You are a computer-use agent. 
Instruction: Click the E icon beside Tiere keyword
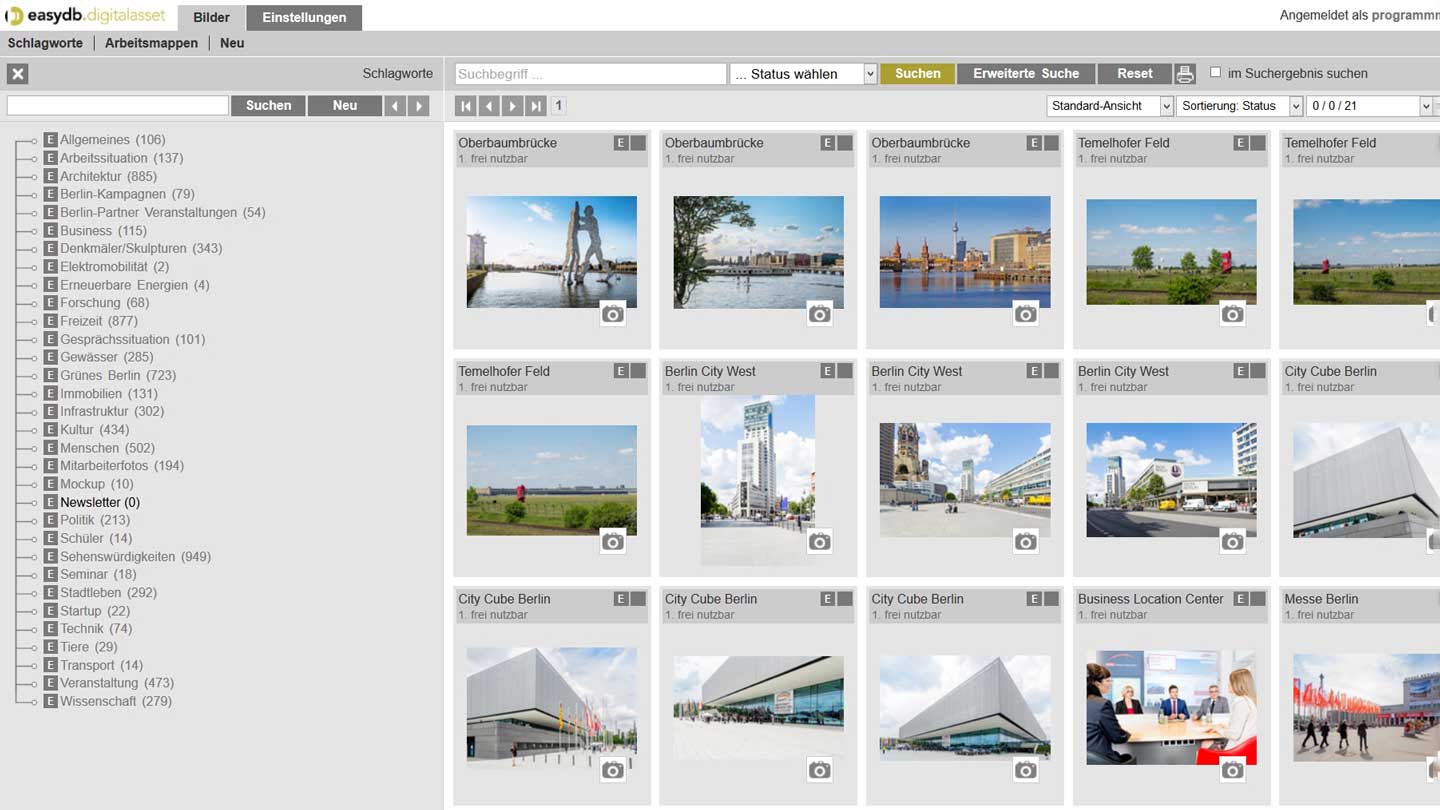pos(50,647)
